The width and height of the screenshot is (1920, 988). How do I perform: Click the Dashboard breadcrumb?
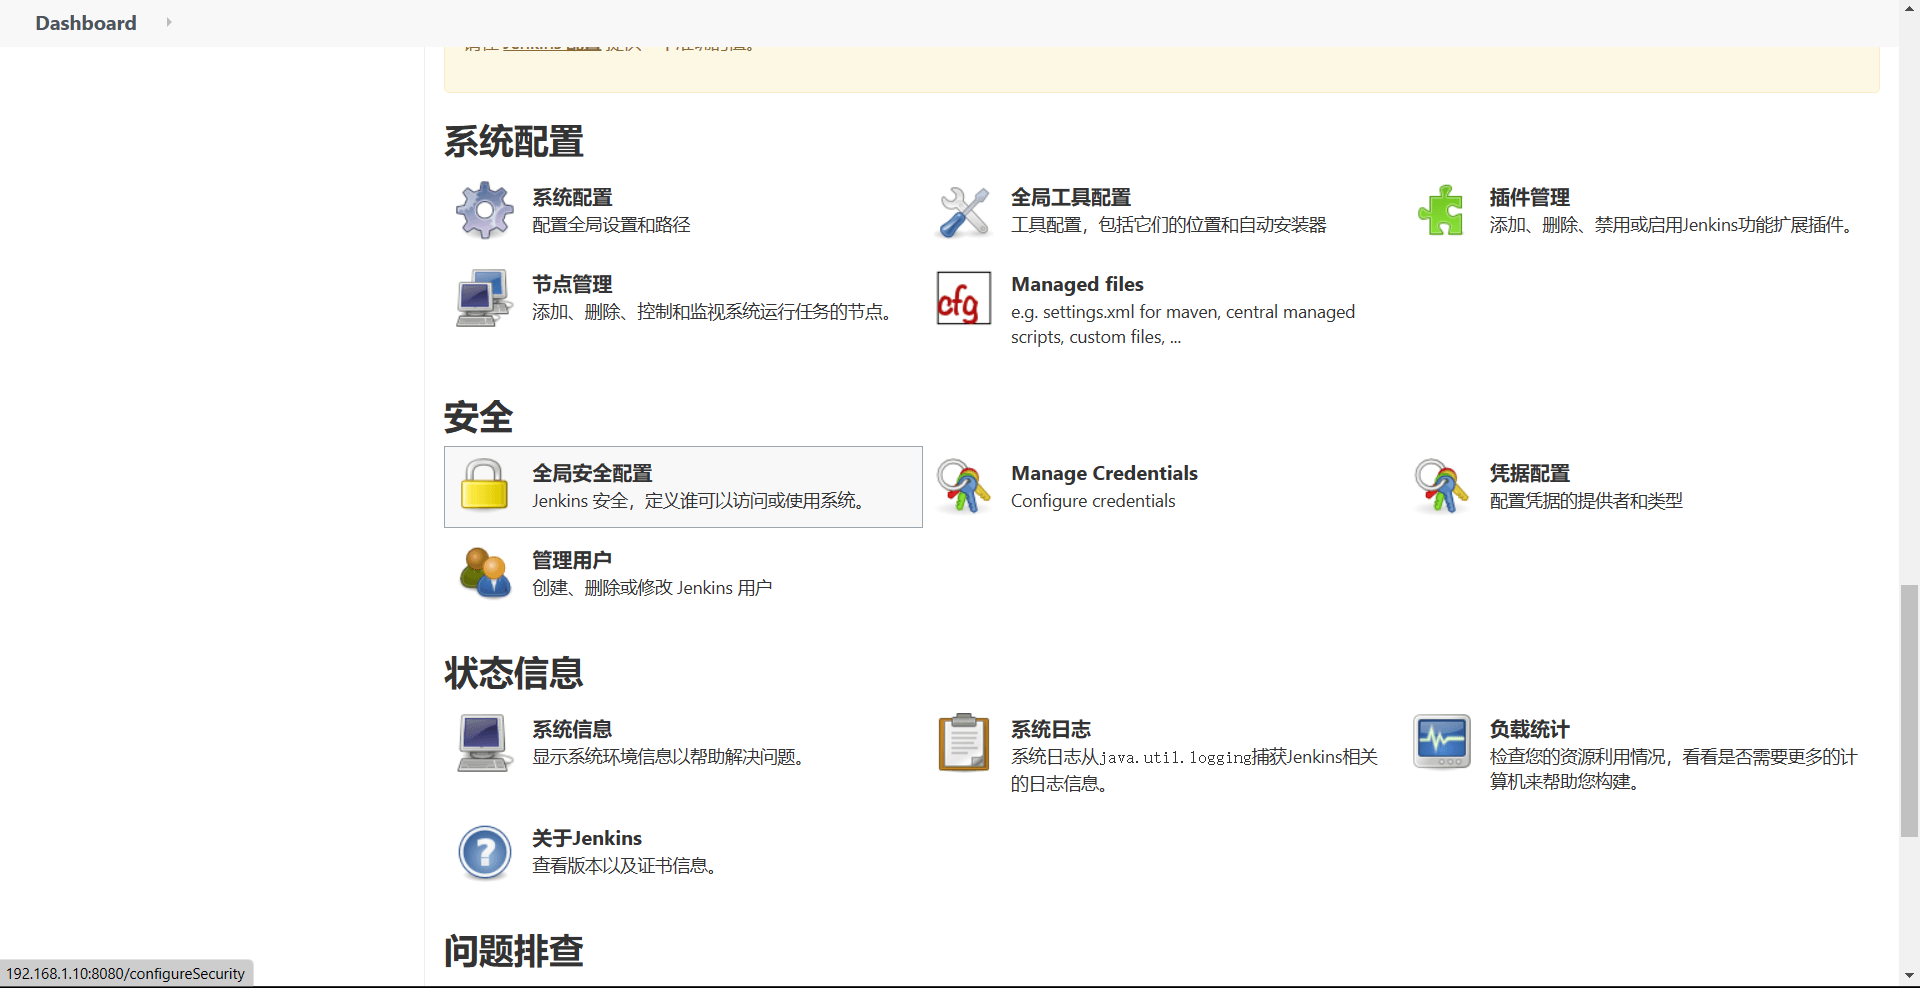(86, 23)
